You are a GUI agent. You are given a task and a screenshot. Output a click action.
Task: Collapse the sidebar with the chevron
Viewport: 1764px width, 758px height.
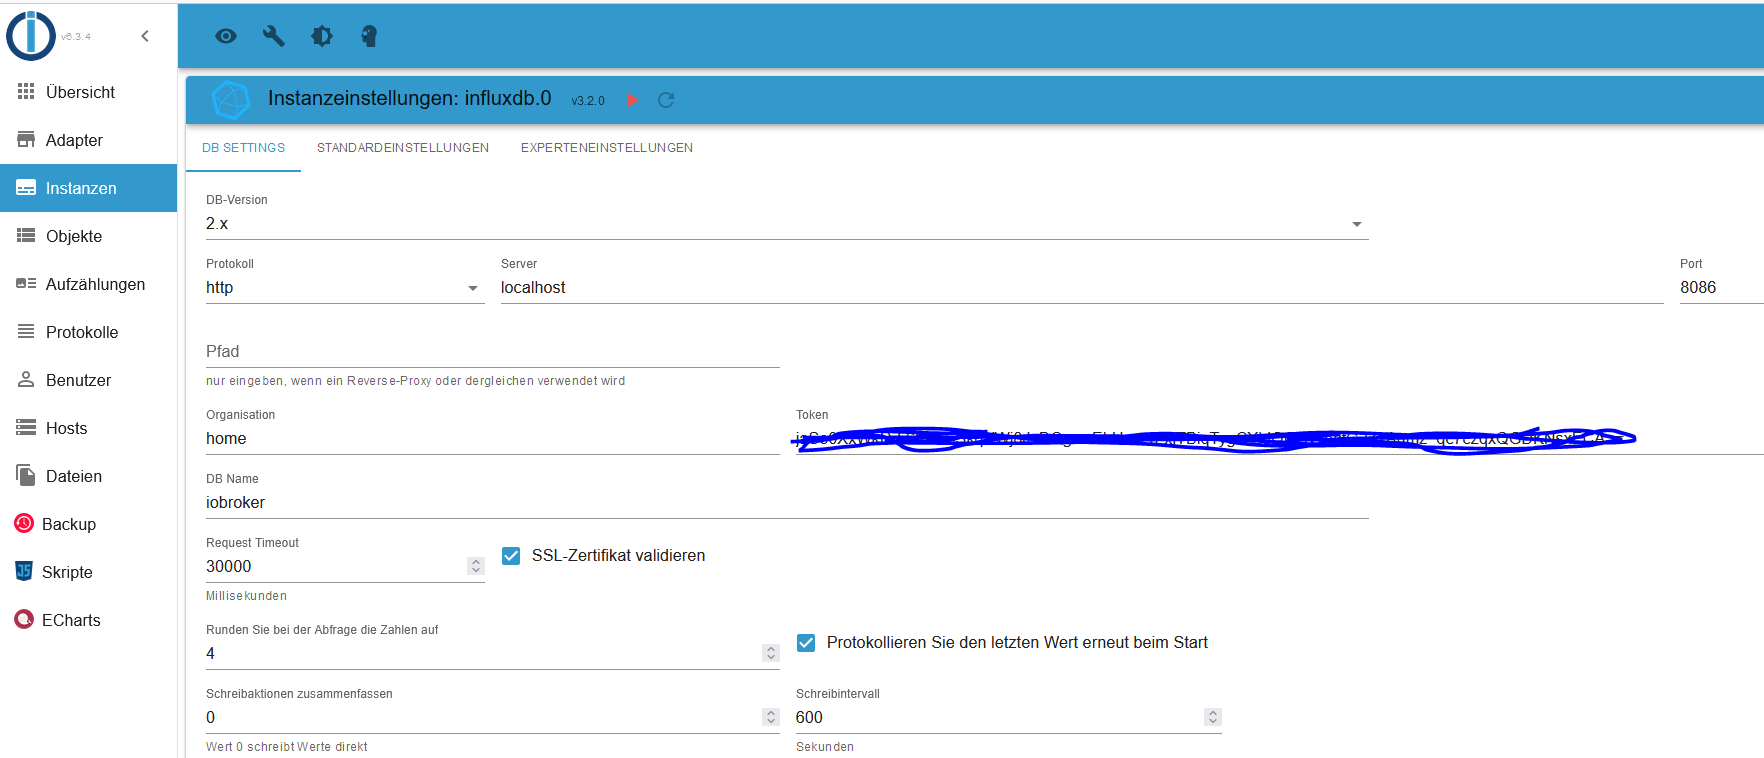[145, 36]
